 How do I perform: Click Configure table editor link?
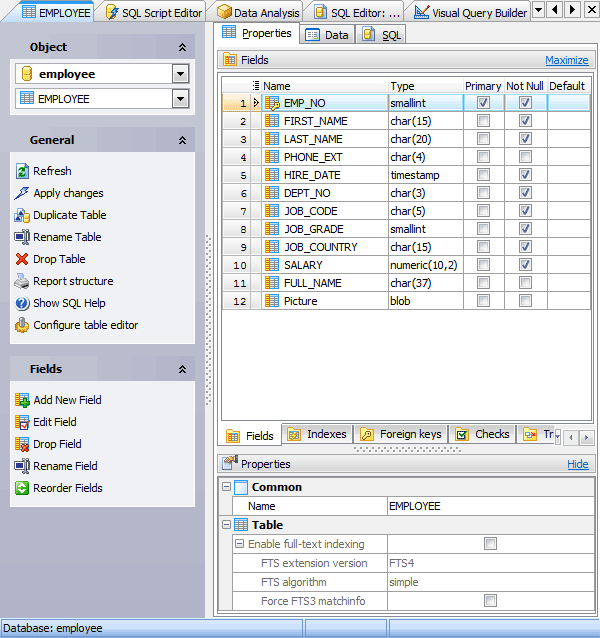click(85, 325)
